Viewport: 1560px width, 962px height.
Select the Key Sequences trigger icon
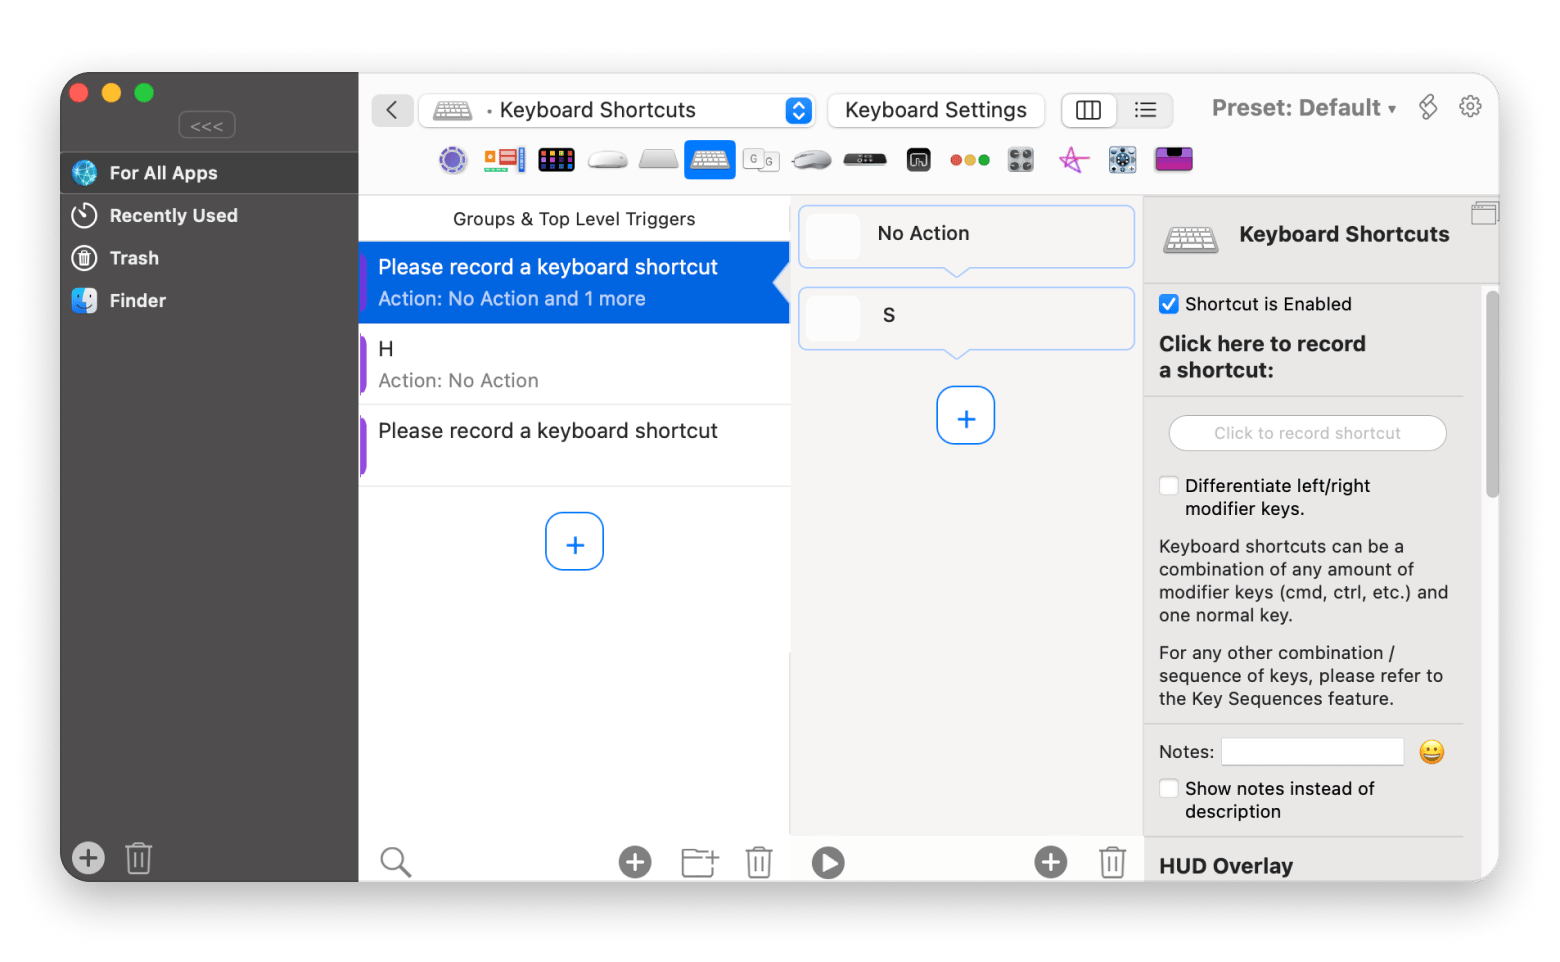pos(761,160)
